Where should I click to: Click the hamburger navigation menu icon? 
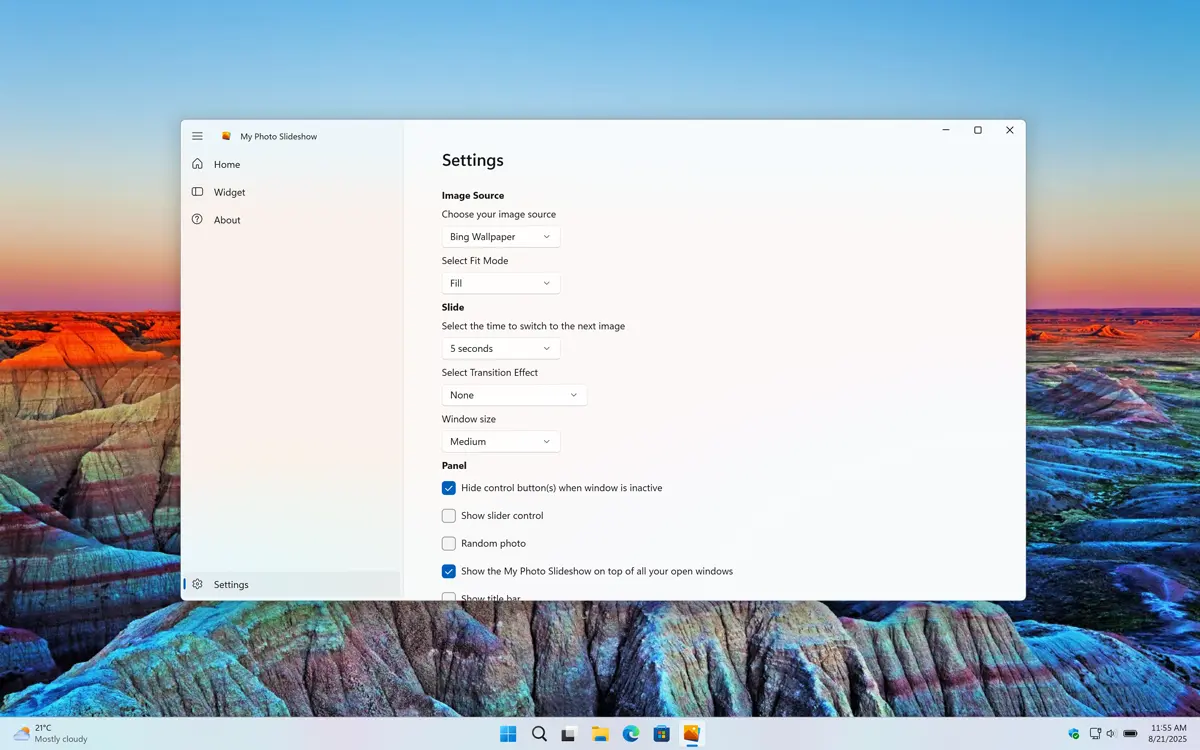coord(197,136)
